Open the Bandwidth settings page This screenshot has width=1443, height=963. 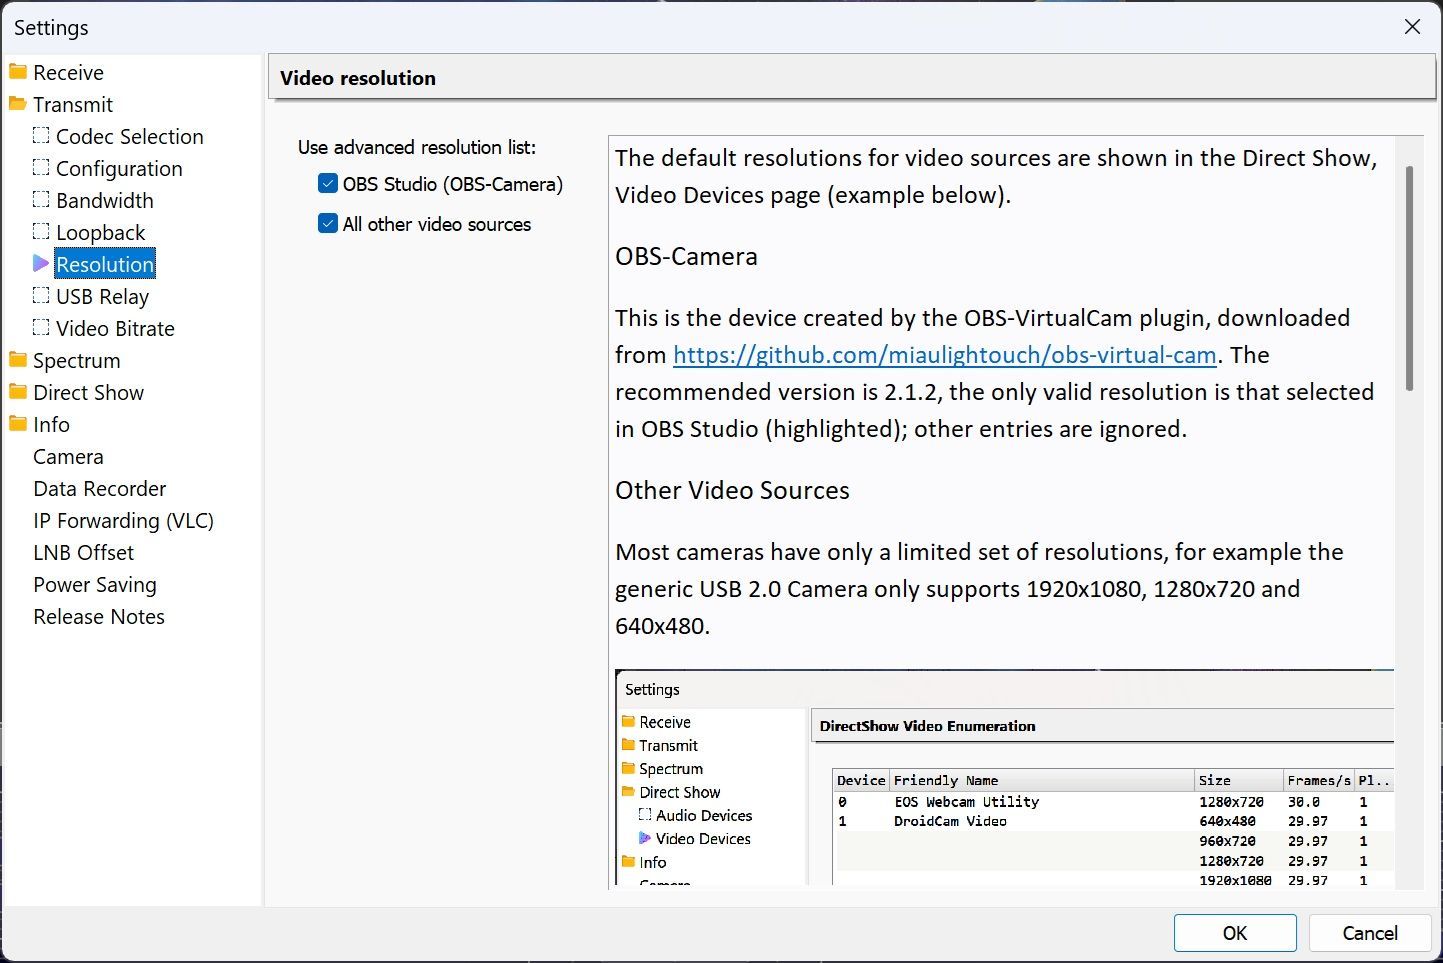click(105, 200)
